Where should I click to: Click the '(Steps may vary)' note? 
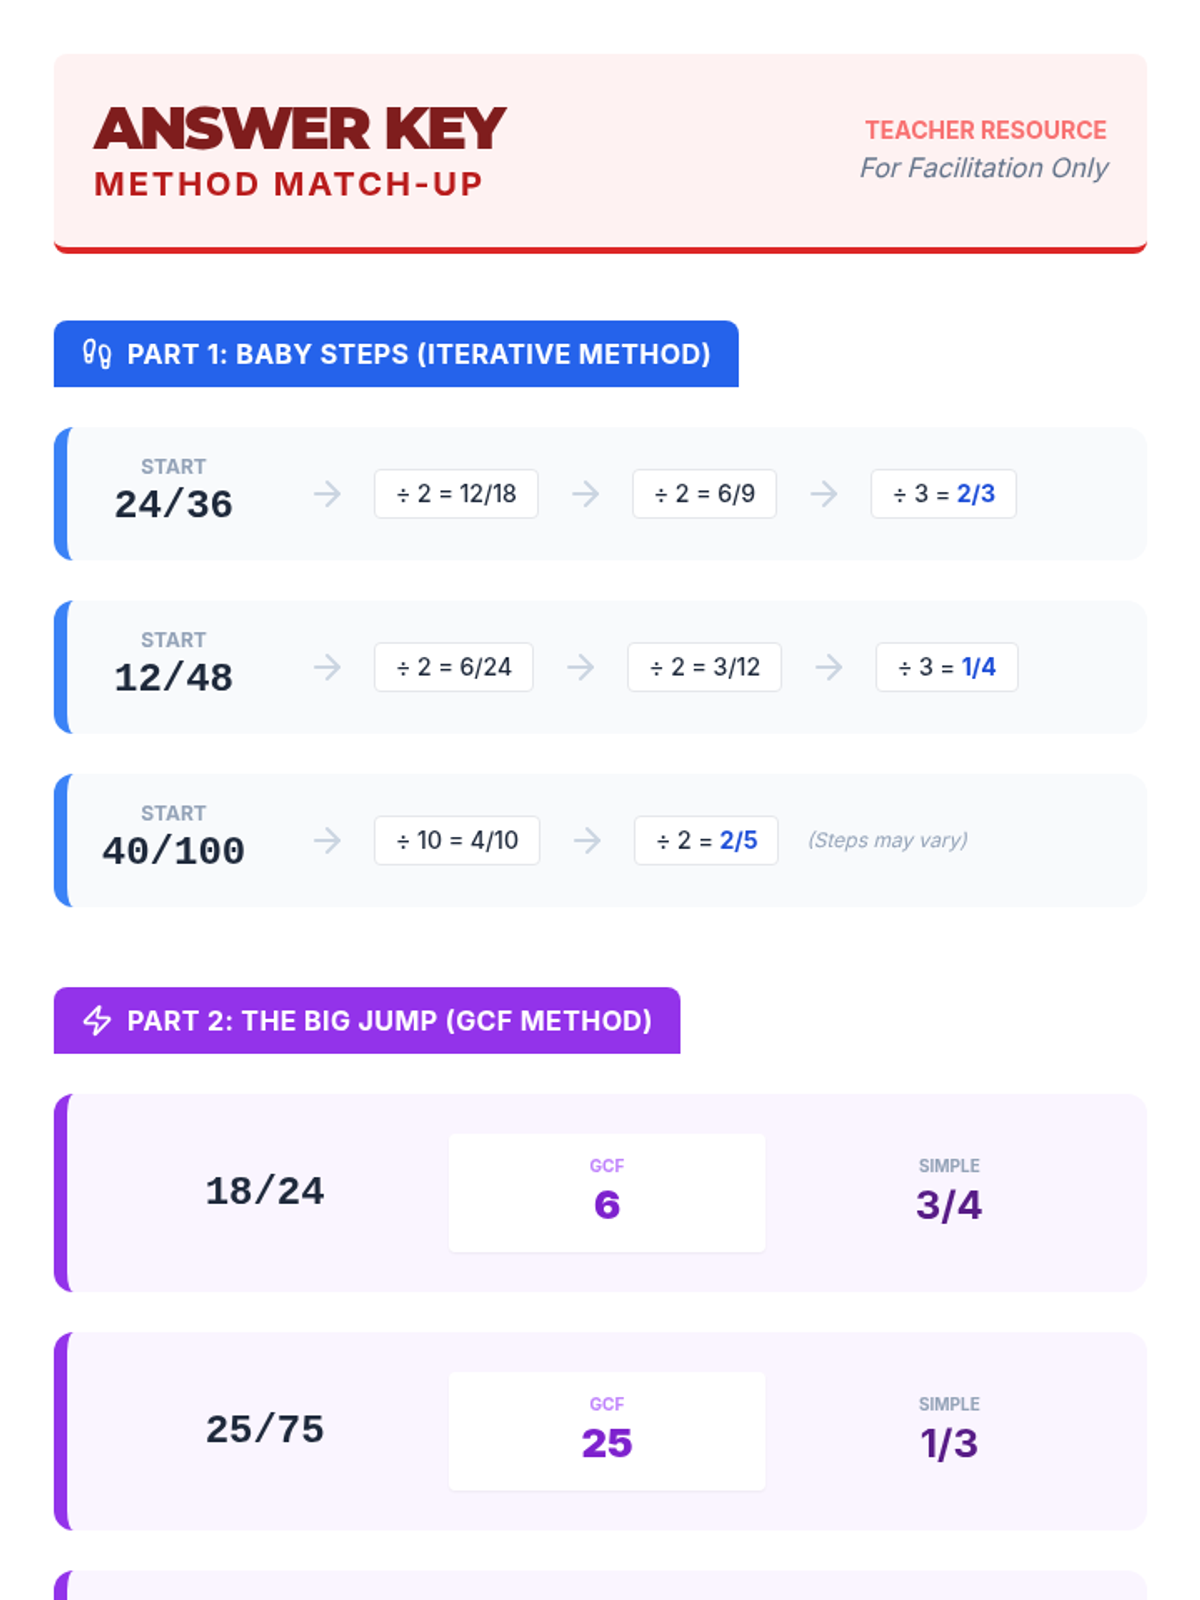888,840
